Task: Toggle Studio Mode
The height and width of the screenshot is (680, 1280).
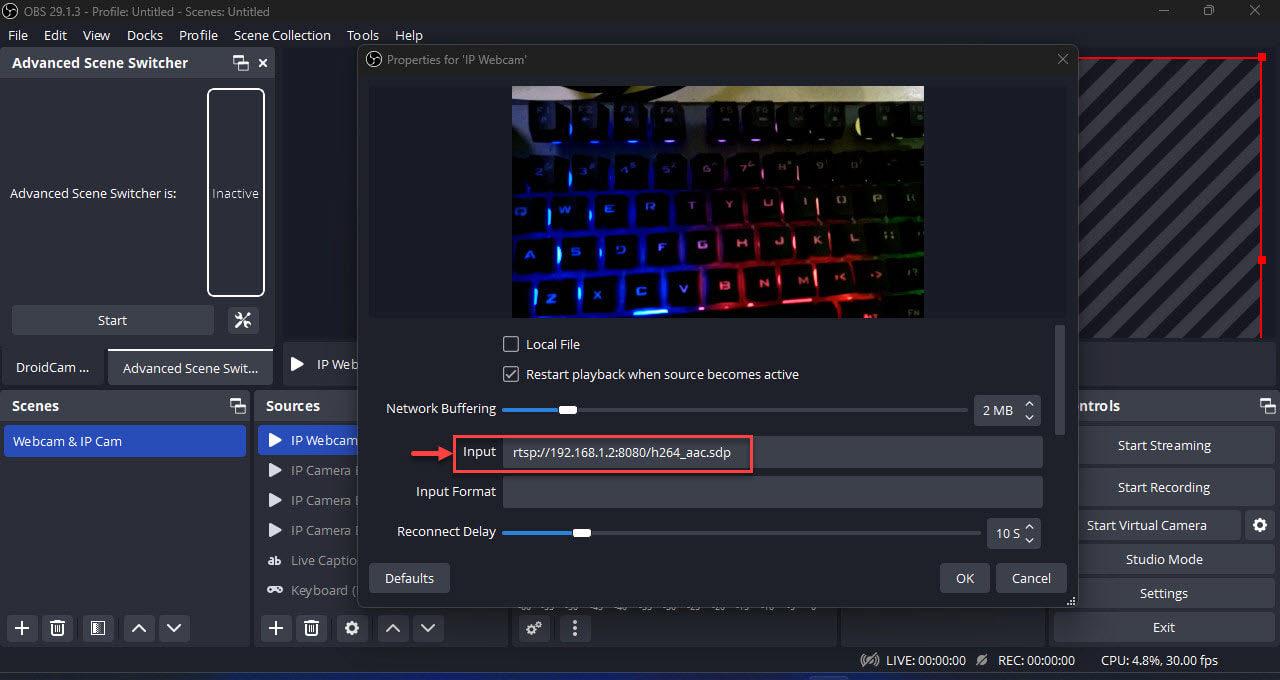Action: [x=1164, y=559]
